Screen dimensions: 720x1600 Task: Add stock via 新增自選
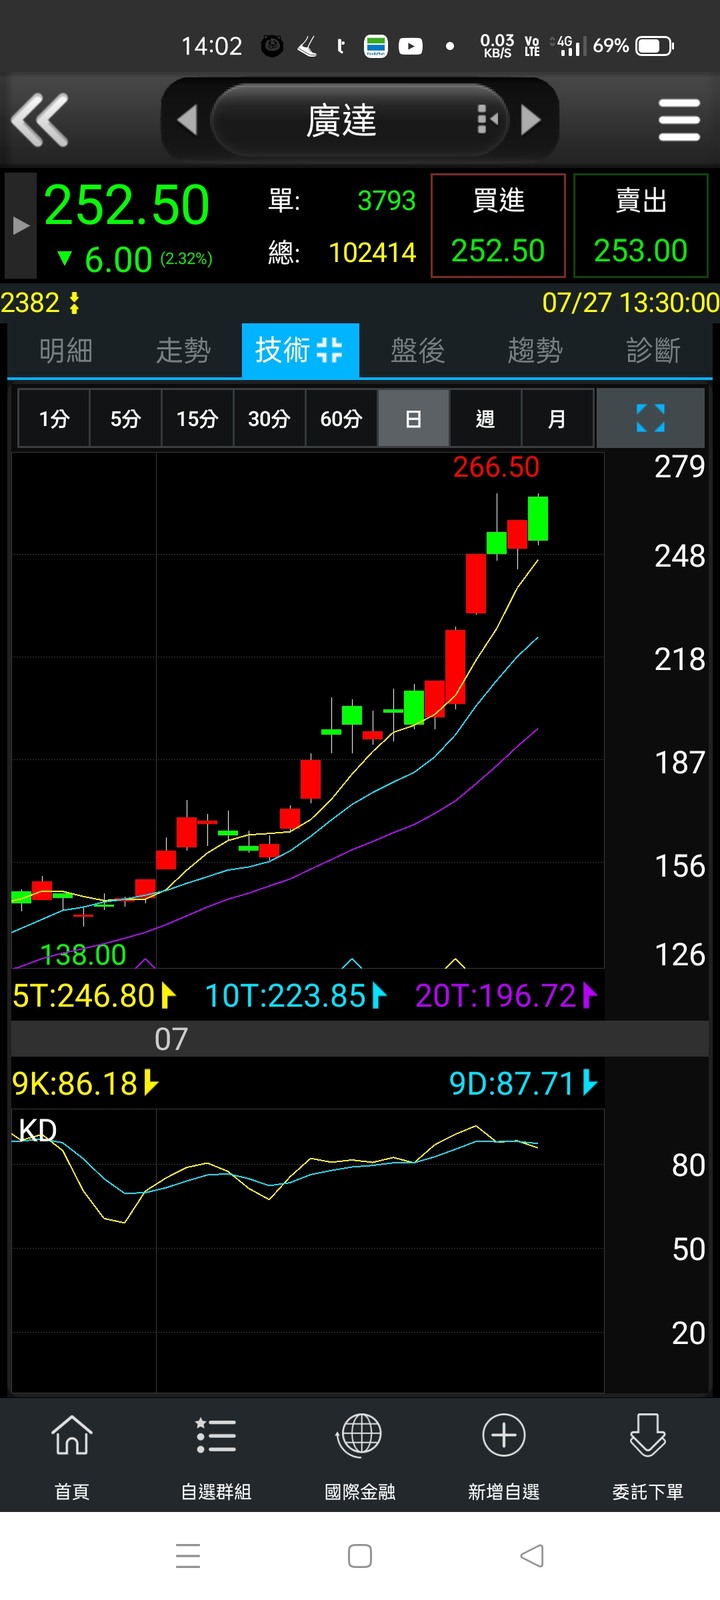tap(504, 1456)
